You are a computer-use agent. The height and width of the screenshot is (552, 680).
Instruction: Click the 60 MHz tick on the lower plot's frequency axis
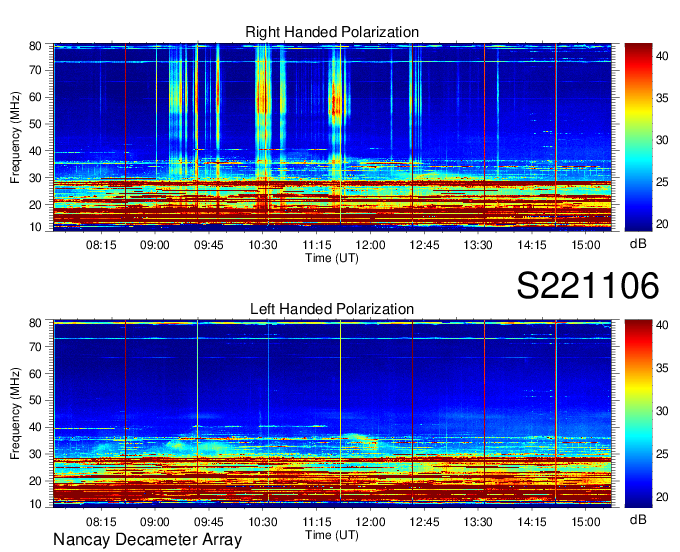[x=35, y=374]
